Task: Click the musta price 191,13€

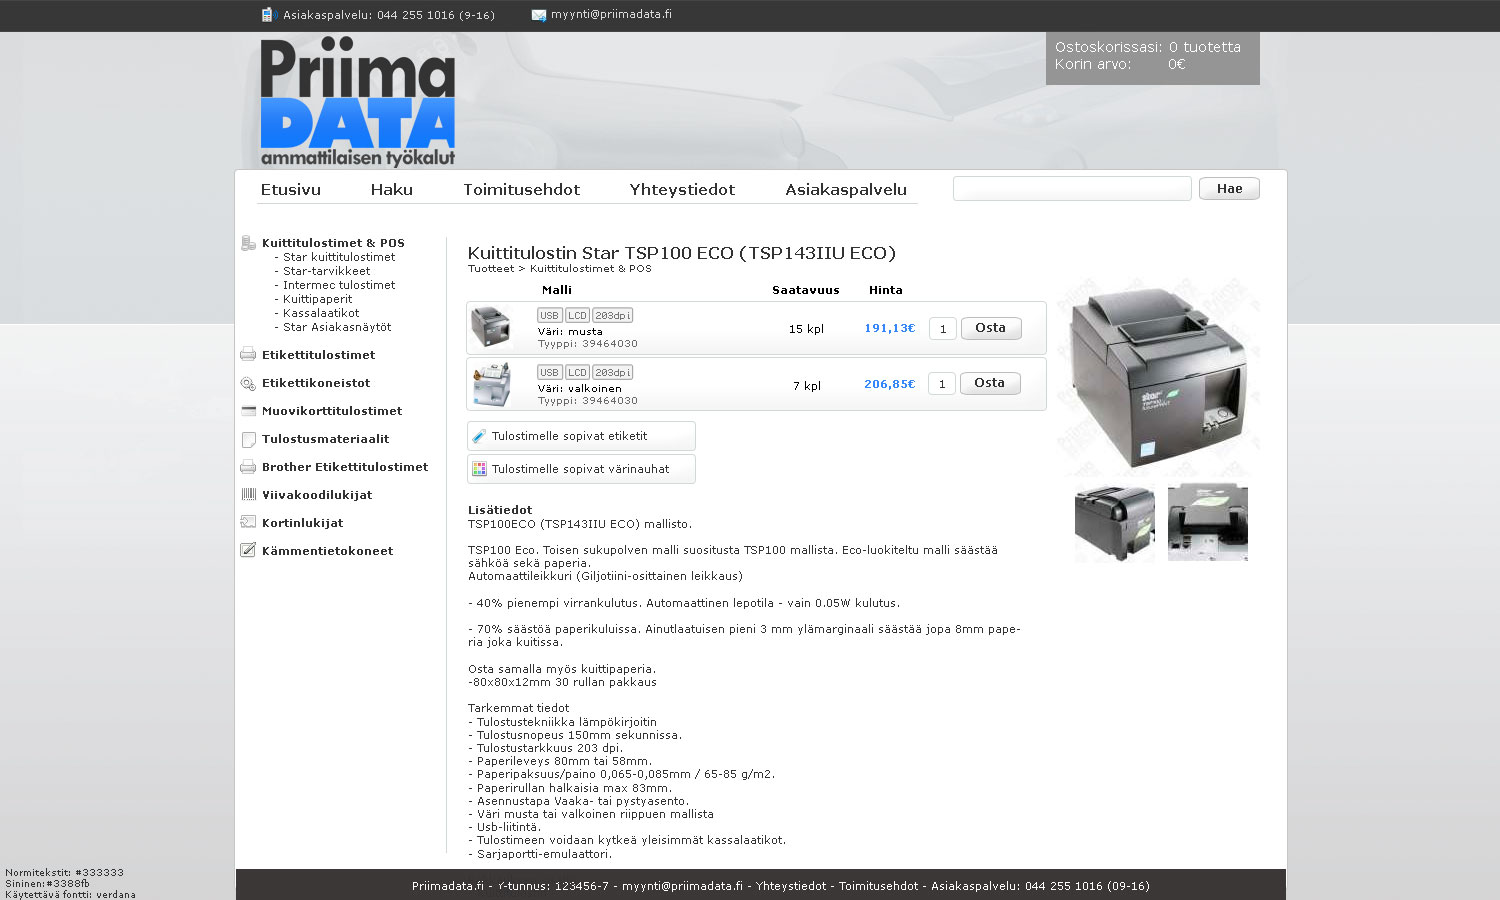Action: click(x=890, y=328)
